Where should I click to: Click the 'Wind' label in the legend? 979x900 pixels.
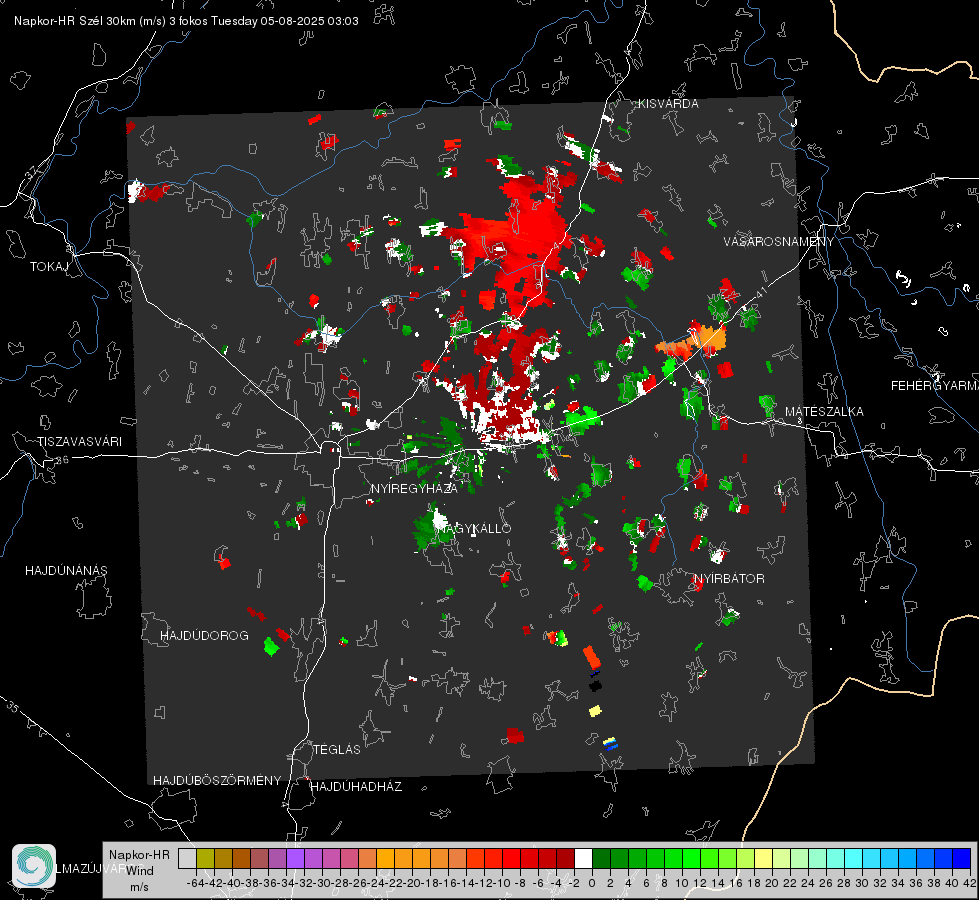pyautogui.click(x=139, y=870)
